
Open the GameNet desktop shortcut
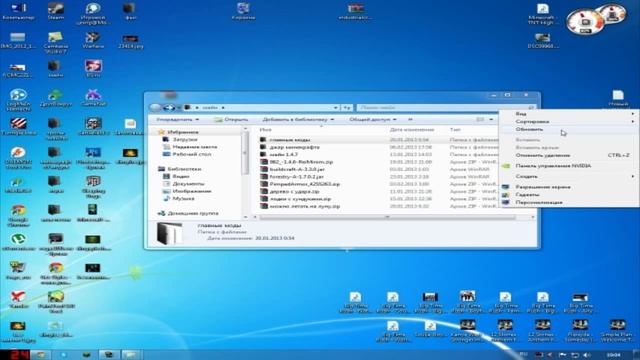[93, 98]
